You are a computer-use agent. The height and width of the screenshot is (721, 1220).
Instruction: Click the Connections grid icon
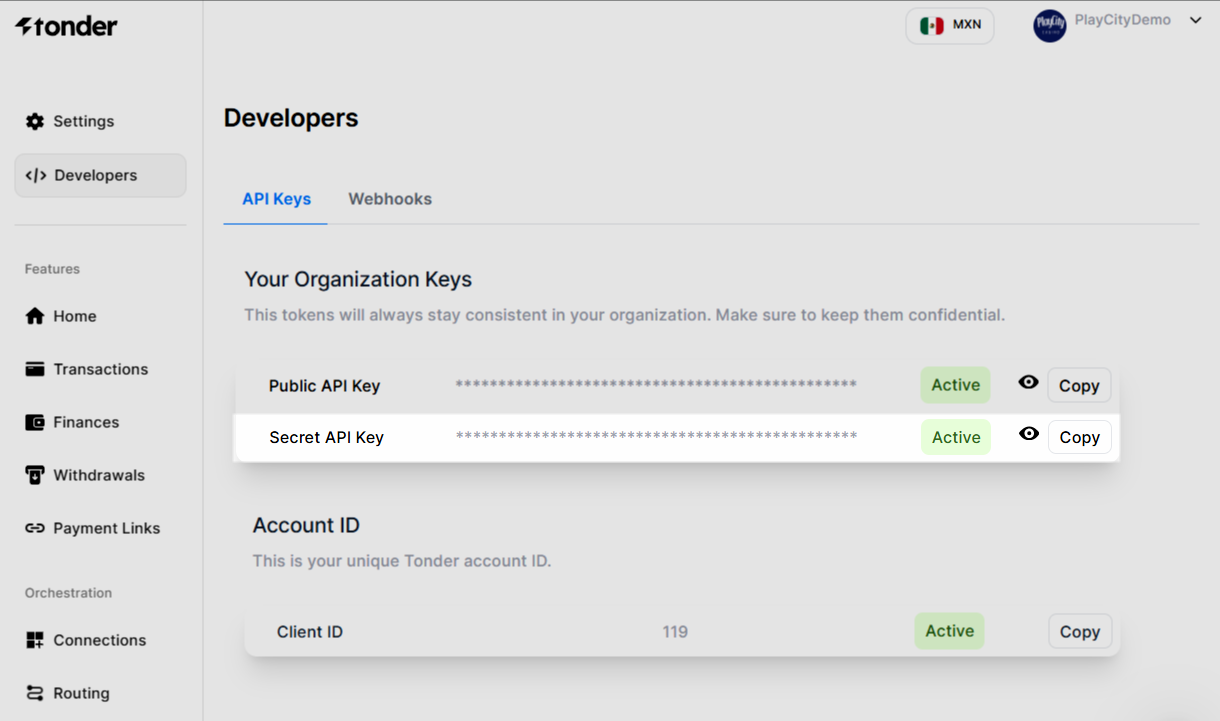[x=35, y=640]
